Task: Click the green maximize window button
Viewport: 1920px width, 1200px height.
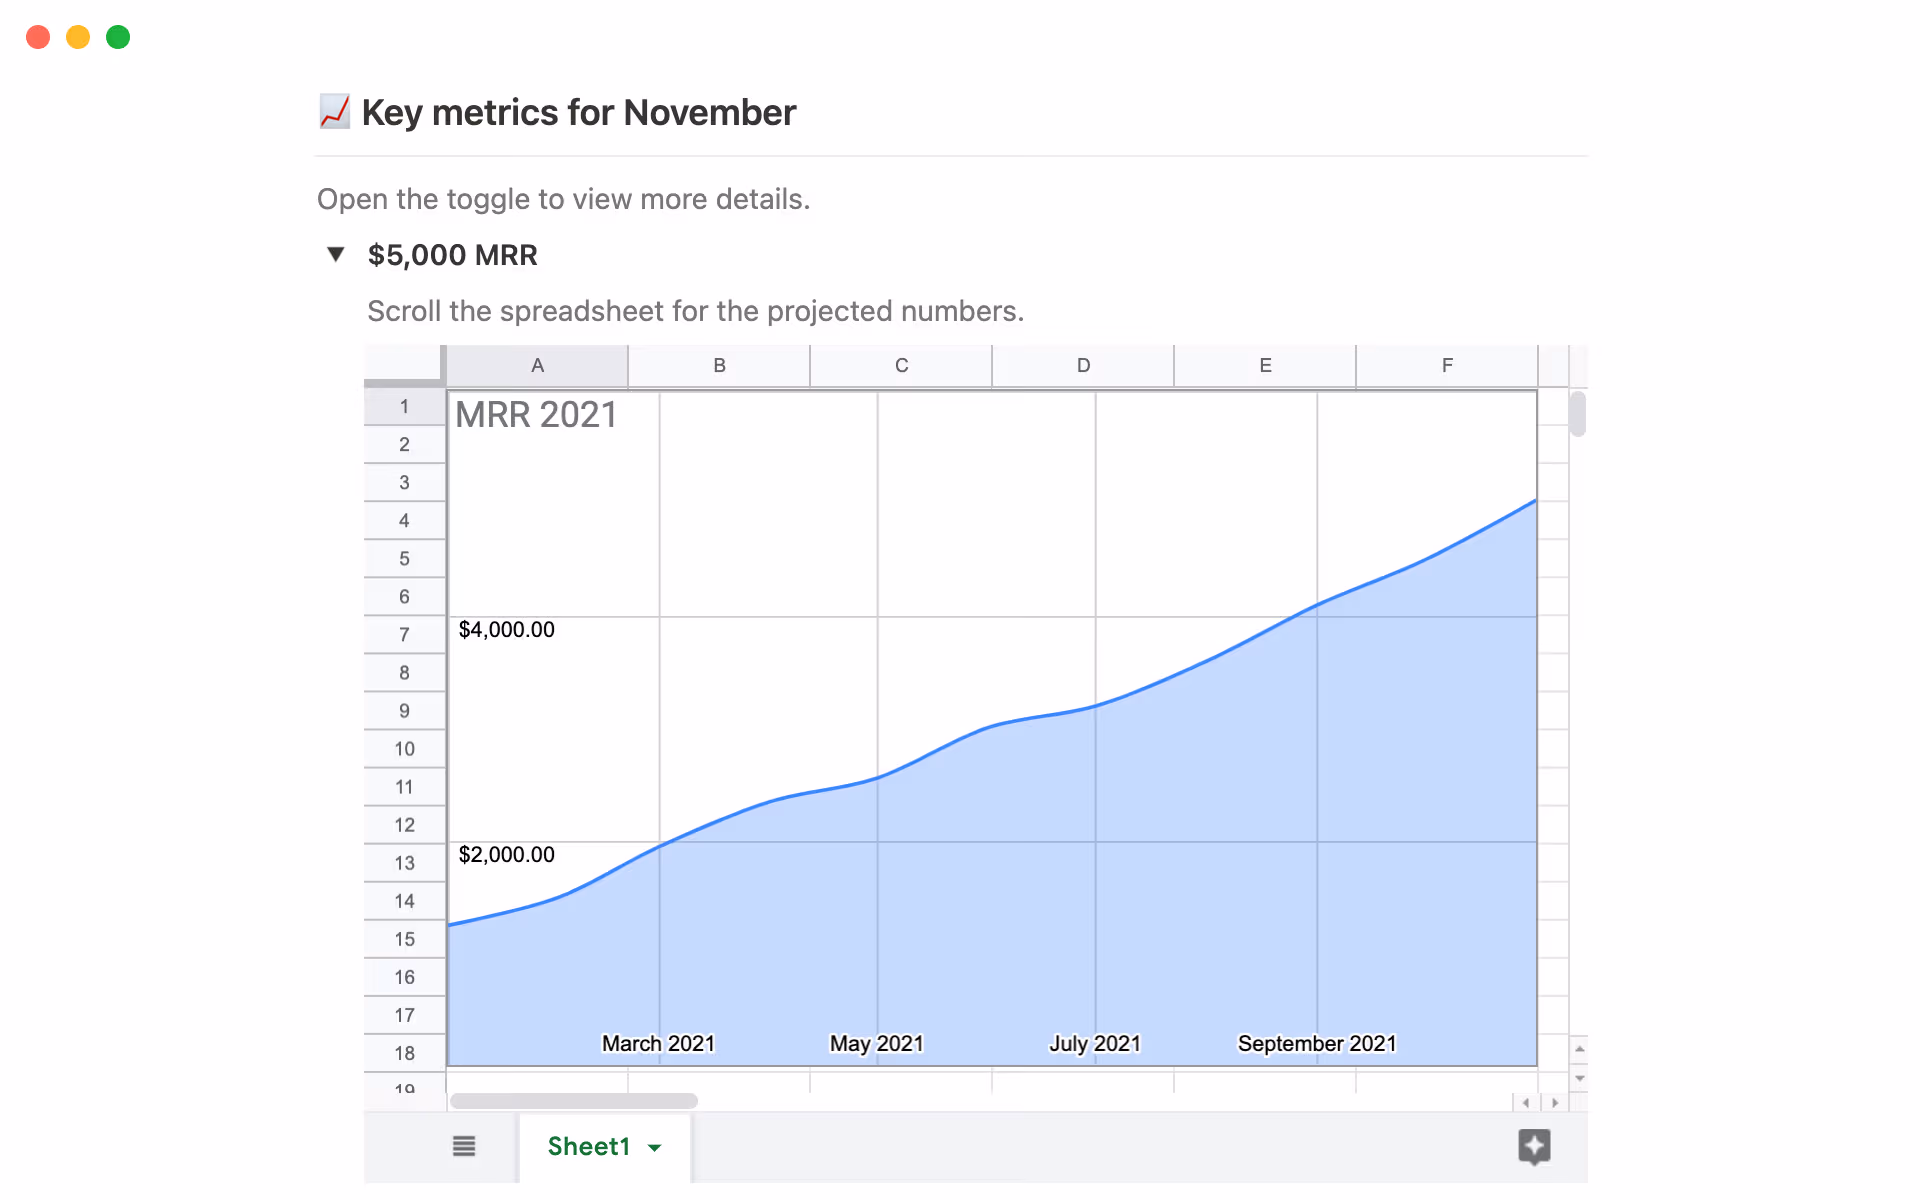Action: click(118, 37)
